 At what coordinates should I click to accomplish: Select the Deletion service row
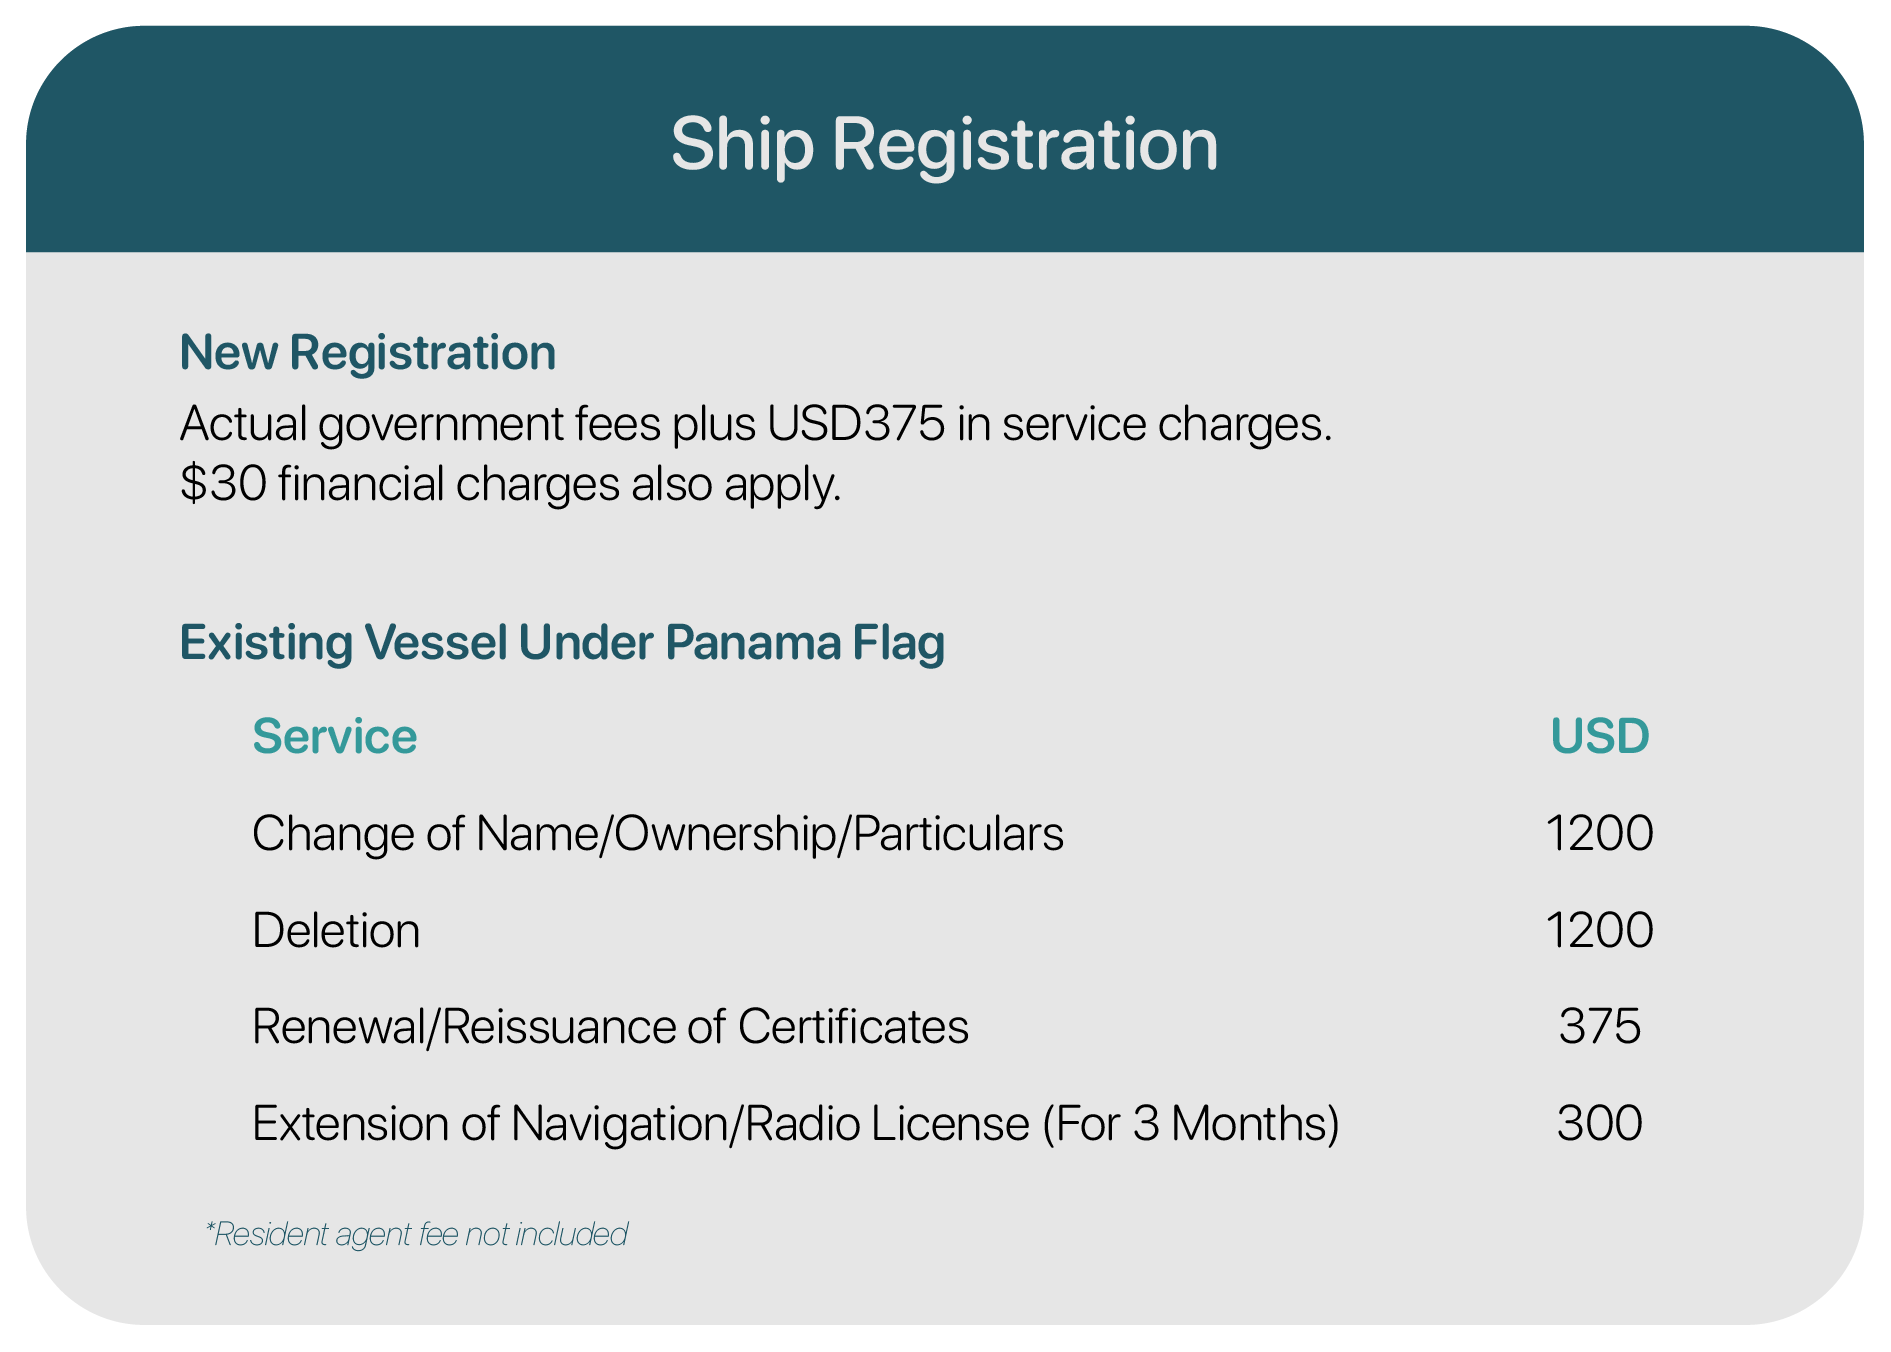click(953, 930)
